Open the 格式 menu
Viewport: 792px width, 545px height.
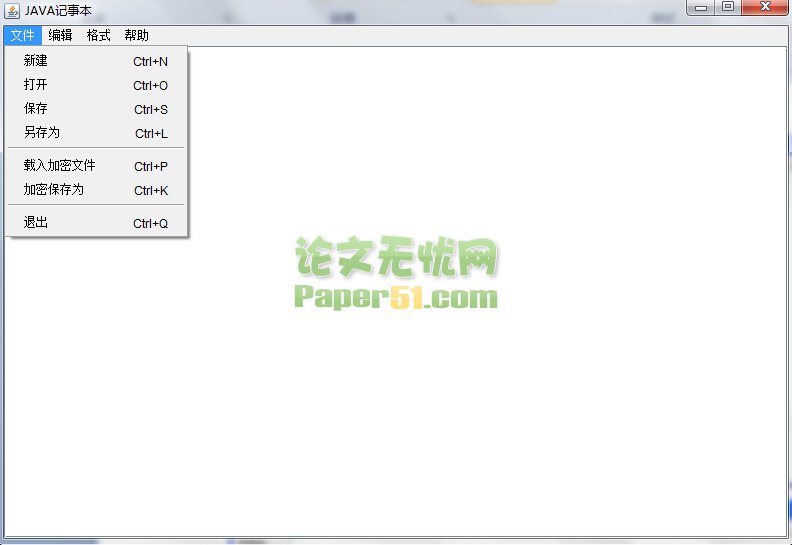[98, 35]
